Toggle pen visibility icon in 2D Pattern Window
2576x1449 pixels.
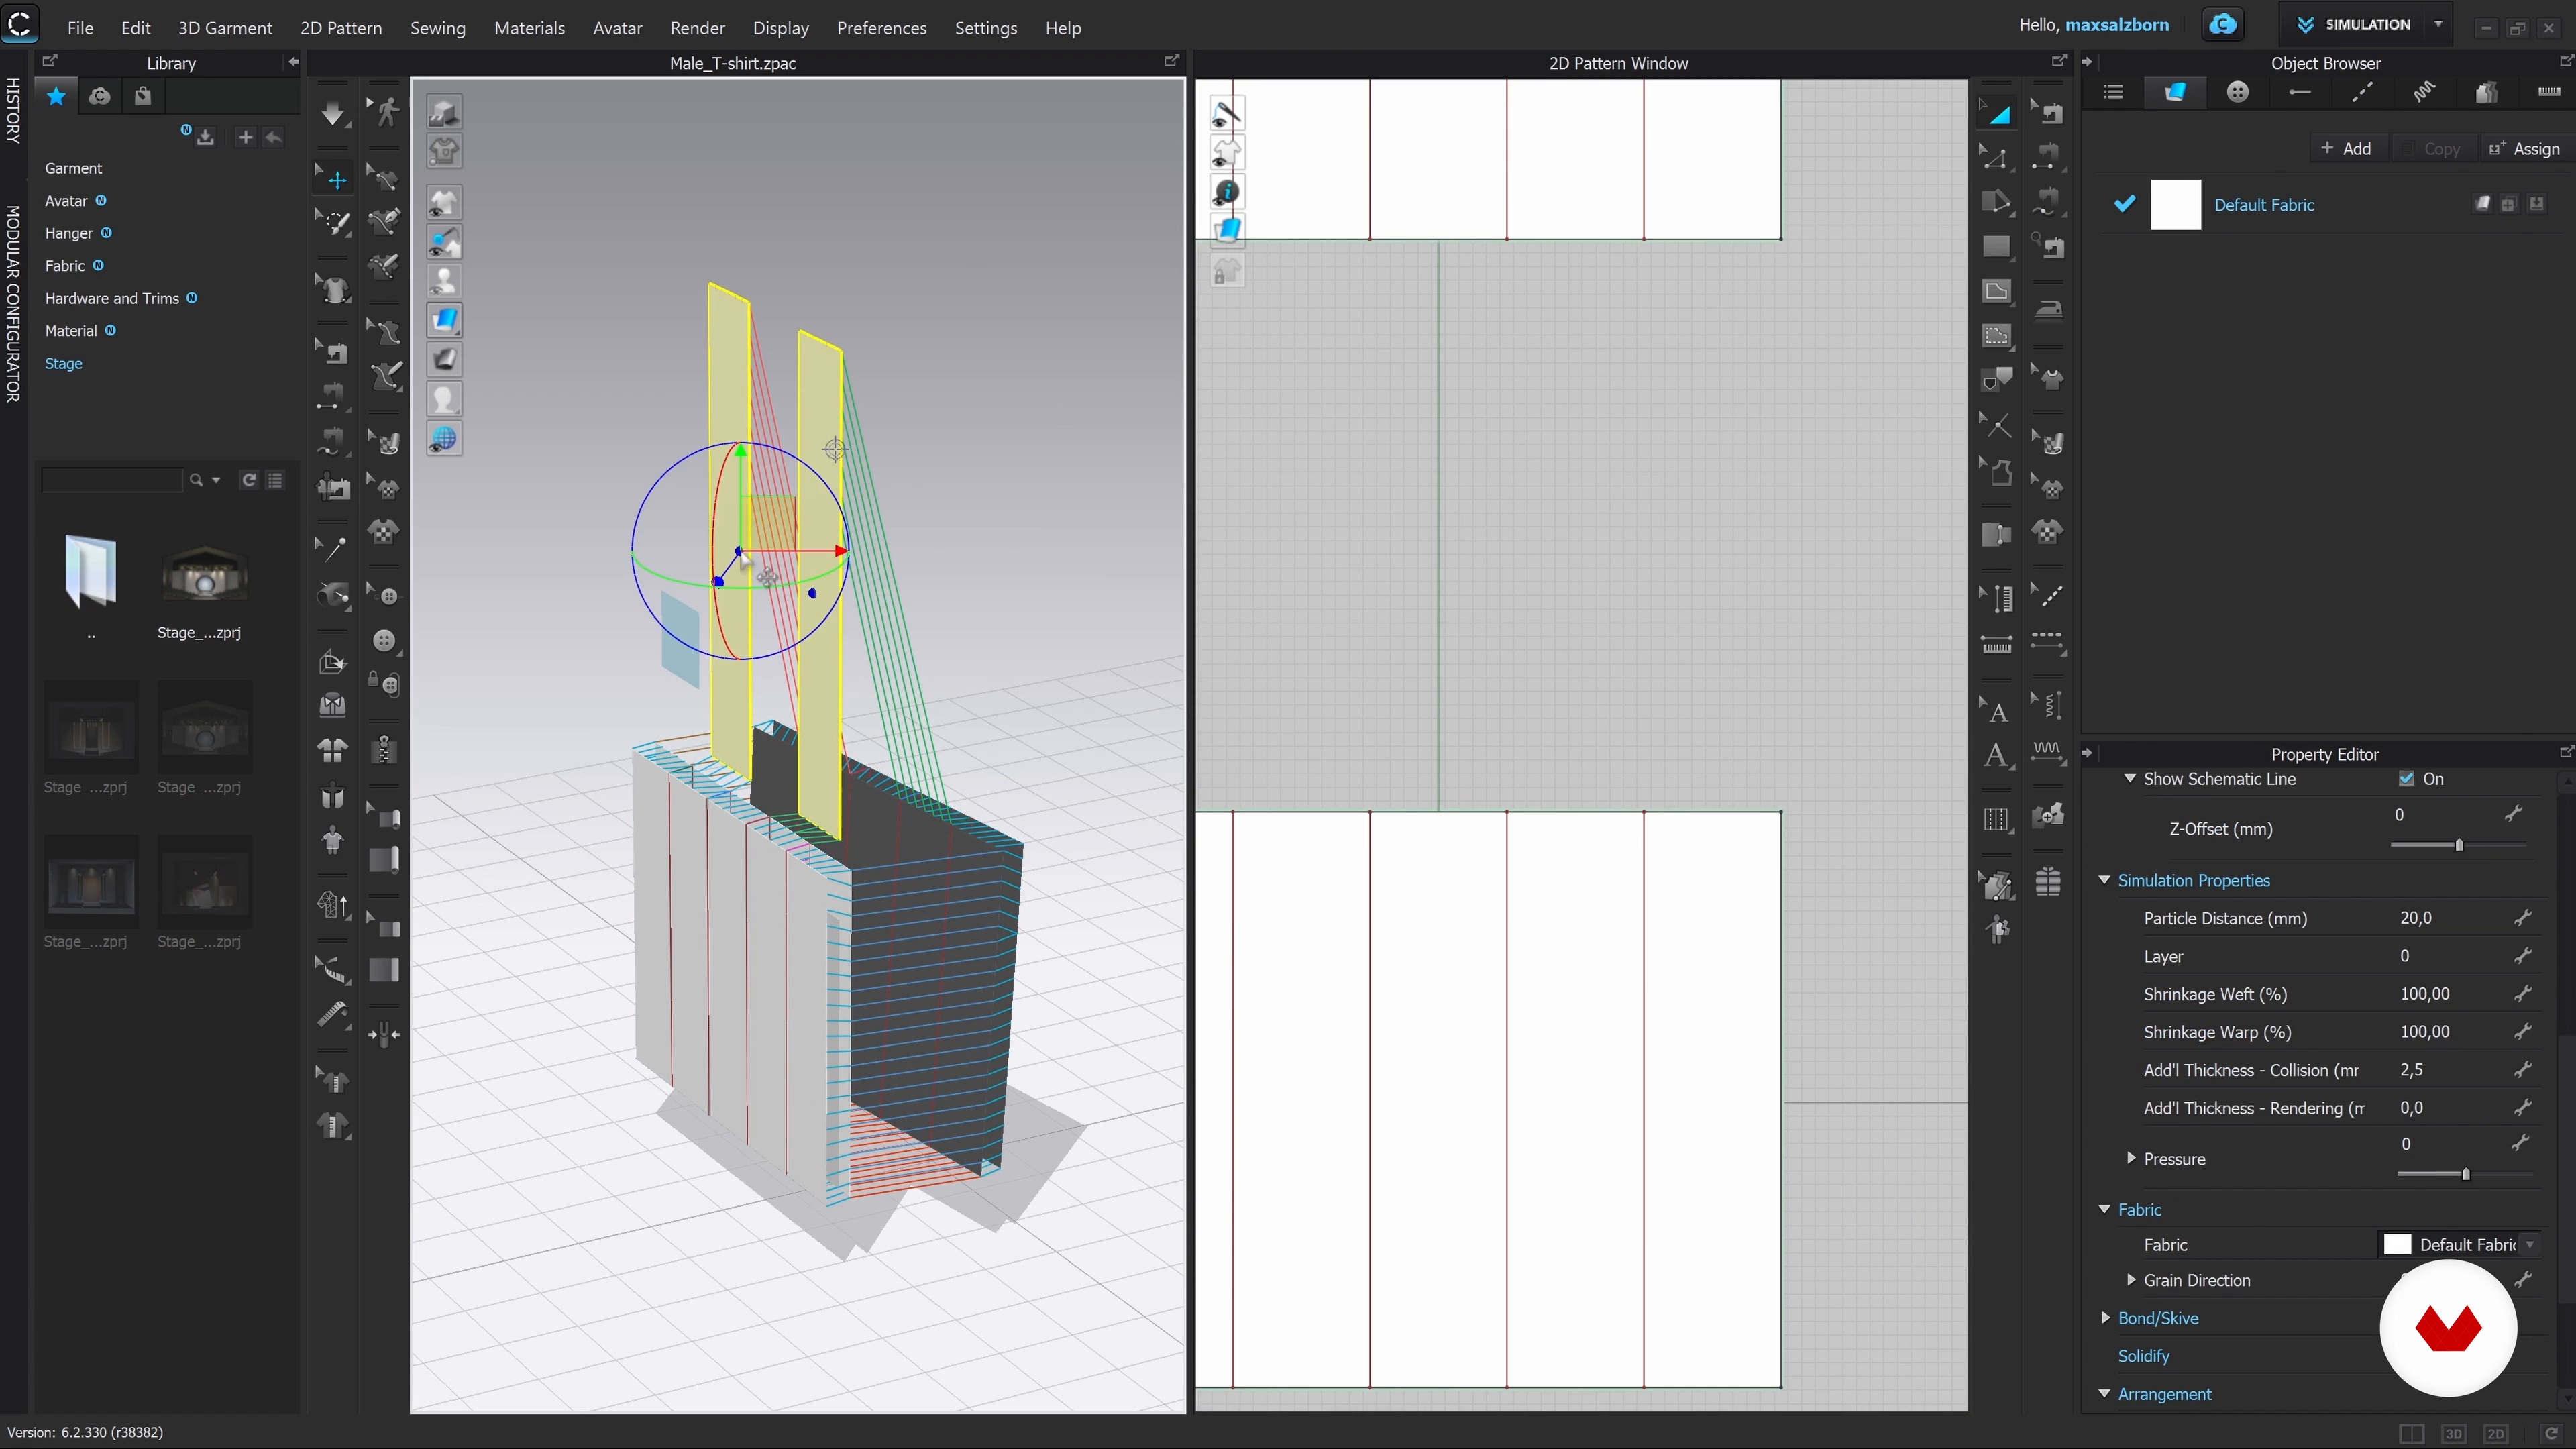[x=1227, y=113]
